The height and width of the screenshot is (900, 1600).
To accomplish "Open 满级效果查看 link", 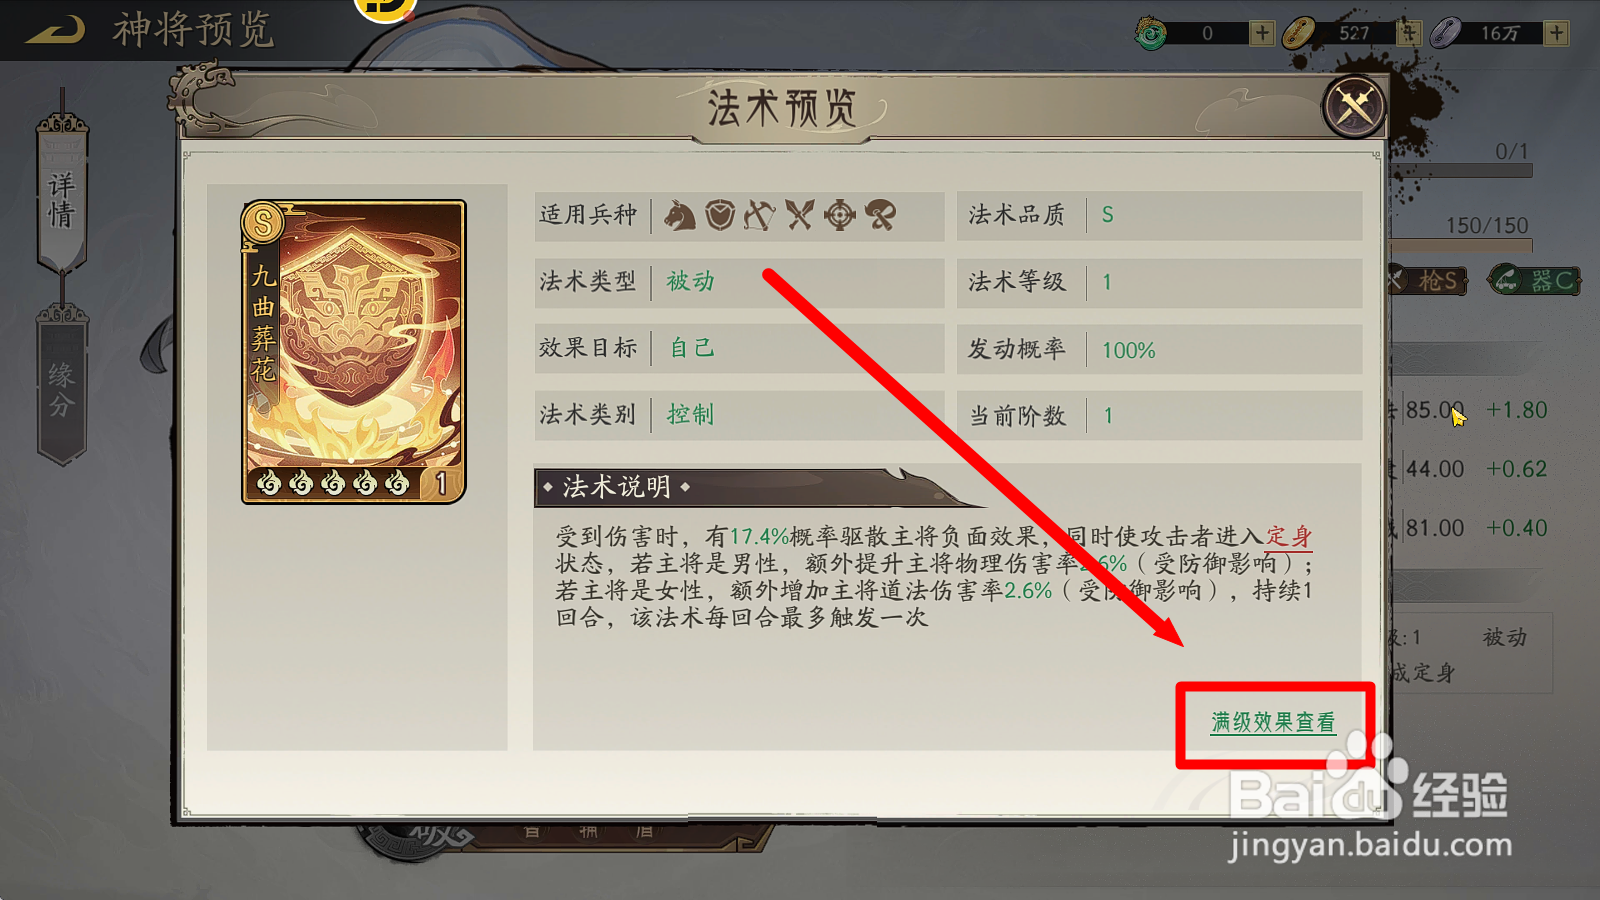I will tap(1273, 722).
